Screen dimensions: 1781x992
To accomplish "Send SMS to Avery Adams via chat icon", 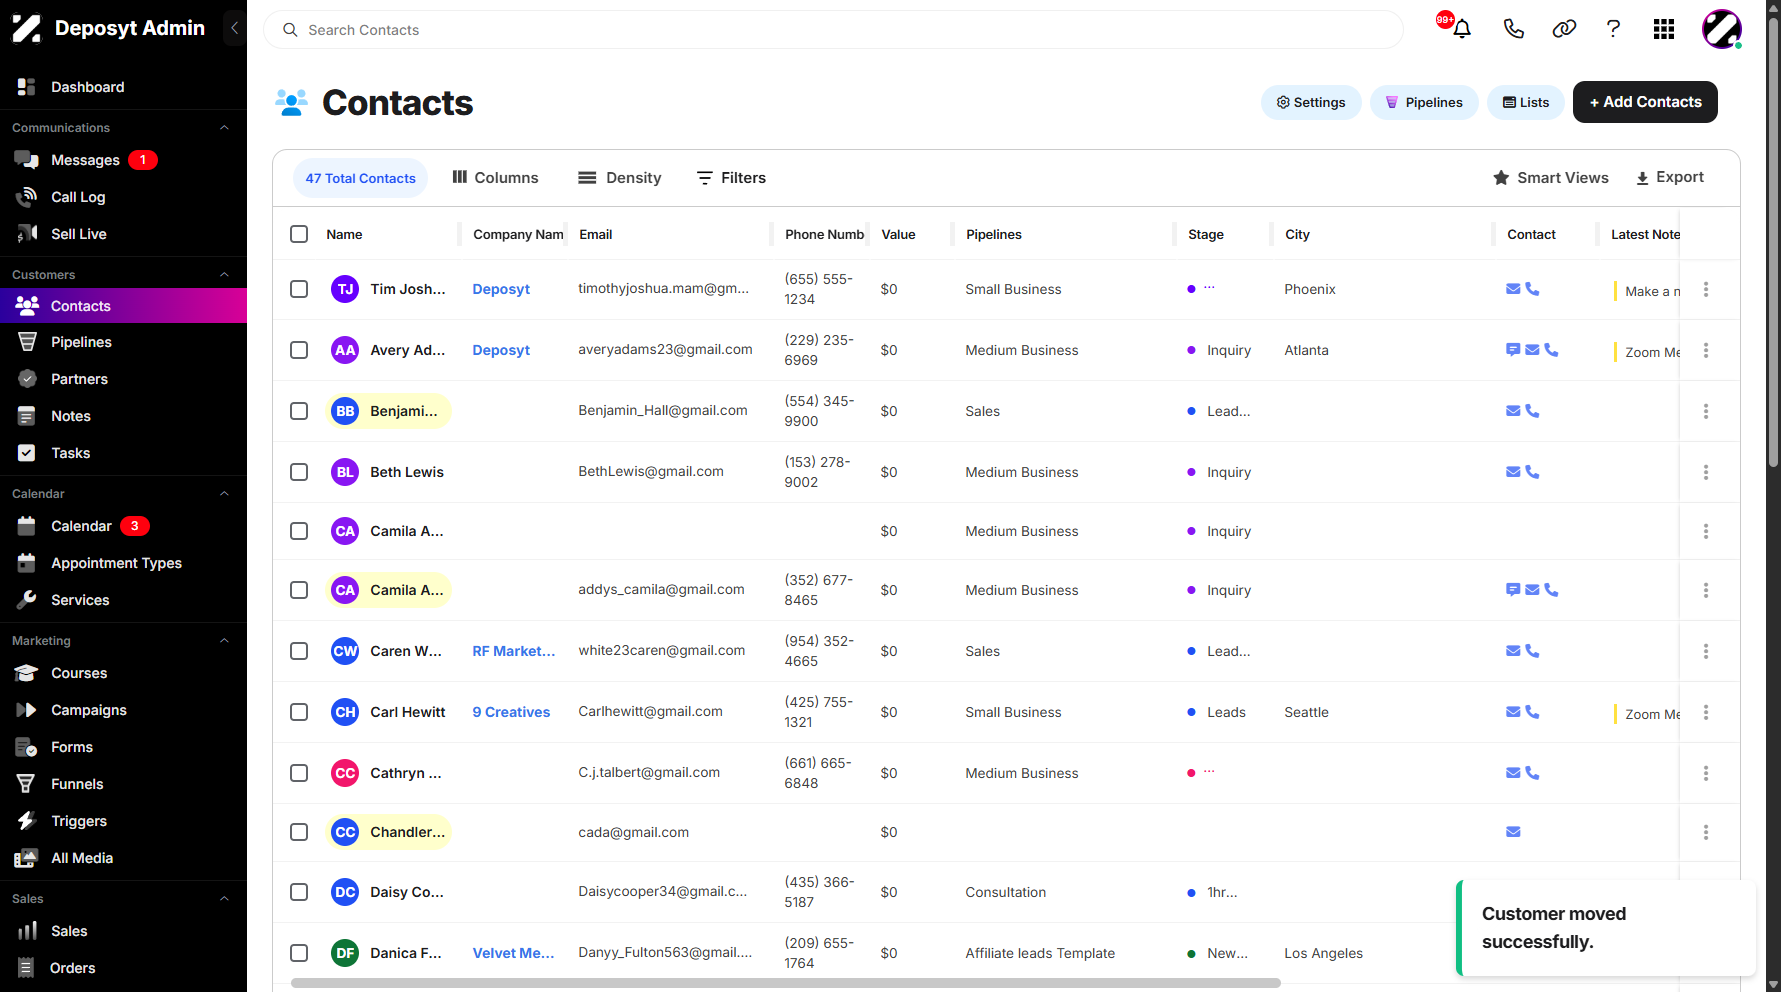I will tap(1513, 350).
